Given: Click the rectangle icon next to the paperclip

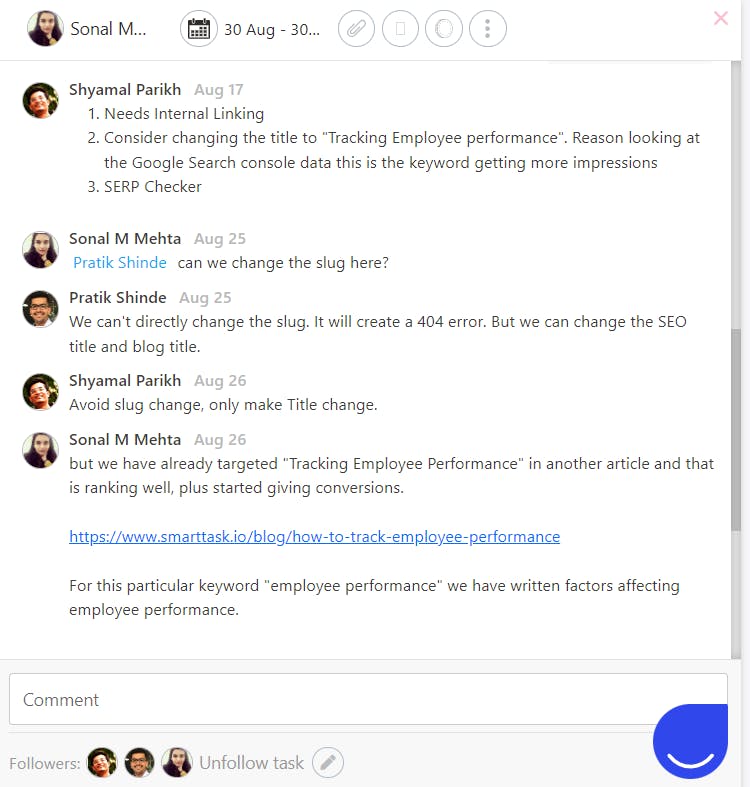Looking at the screenshot, I should click(400, 29).
